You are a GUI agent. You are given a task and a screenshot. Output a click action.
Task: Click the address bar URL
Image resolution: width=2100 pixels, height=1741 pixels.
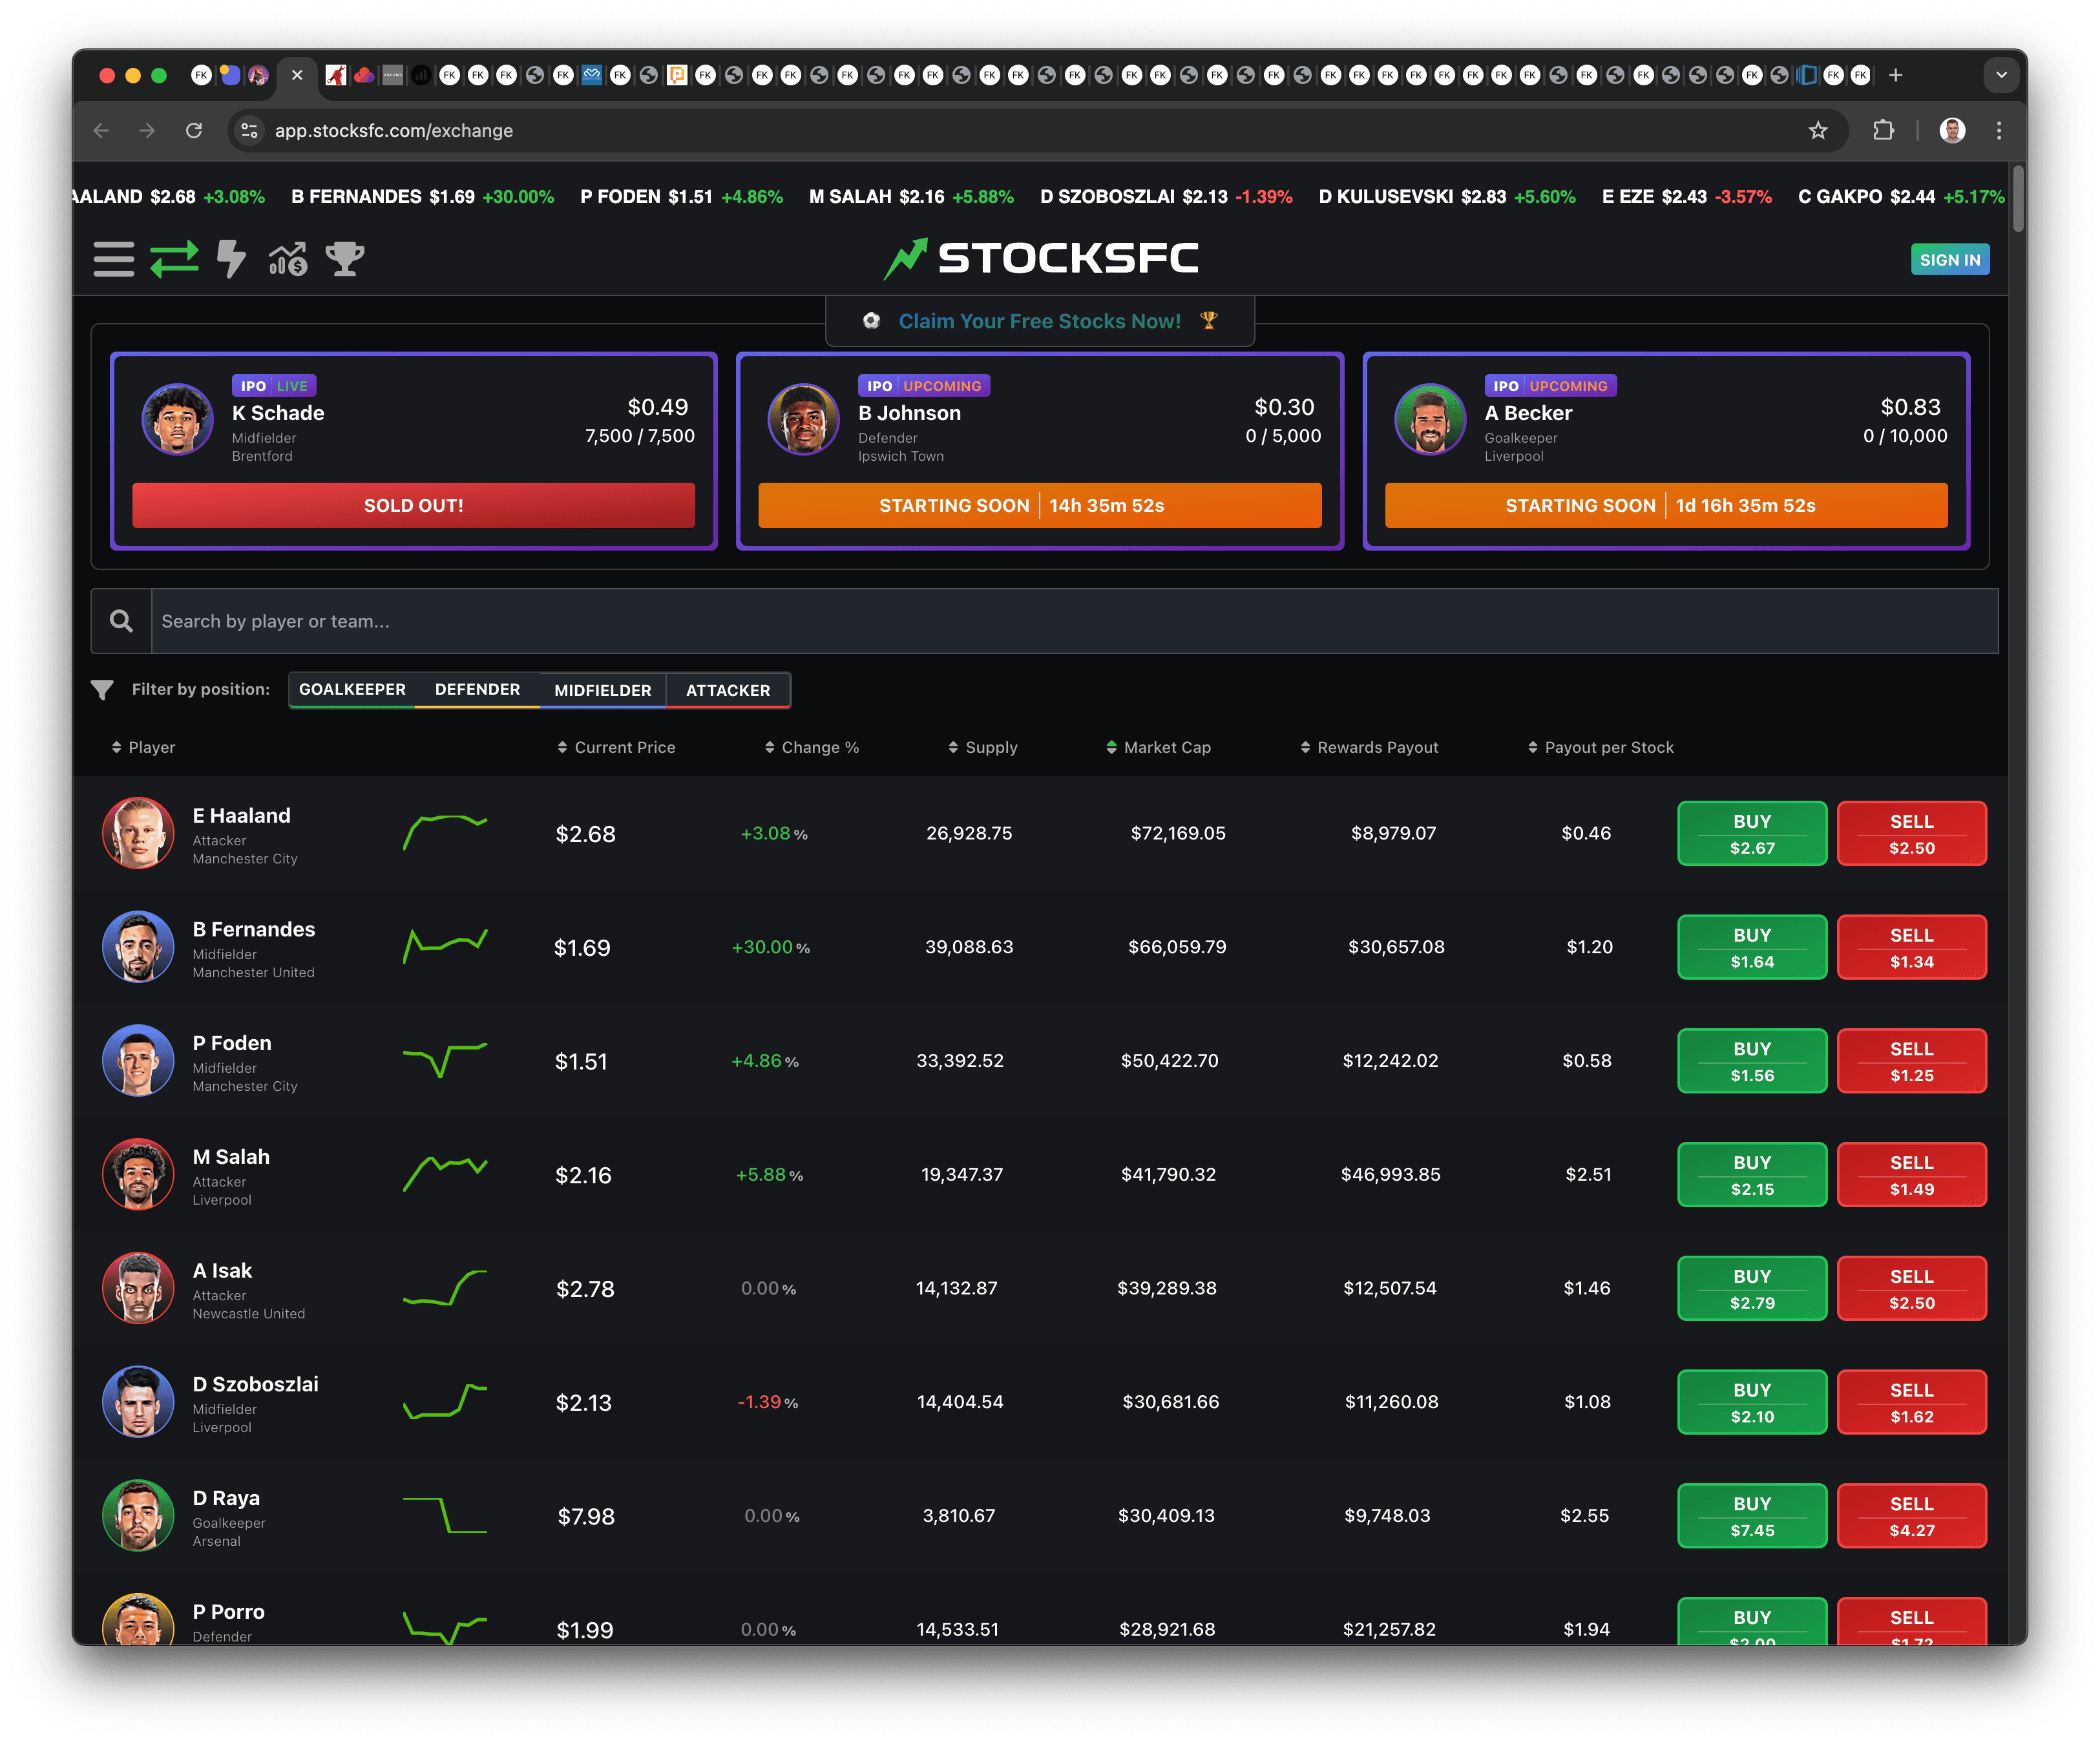[394, 130]
